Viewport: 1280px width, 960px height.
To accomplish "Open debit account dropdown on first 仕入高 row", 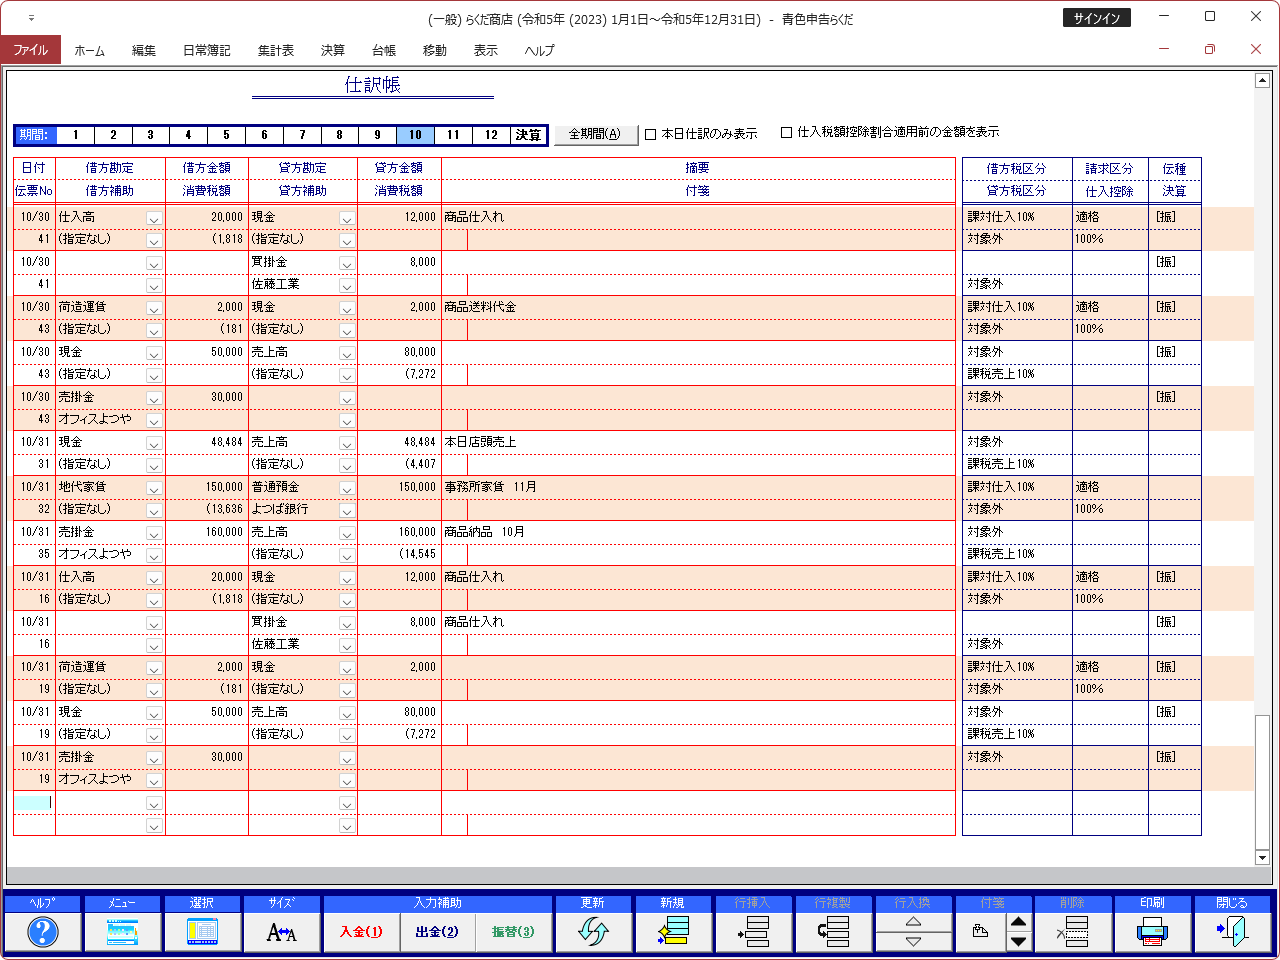I will (x=154, y=218).
